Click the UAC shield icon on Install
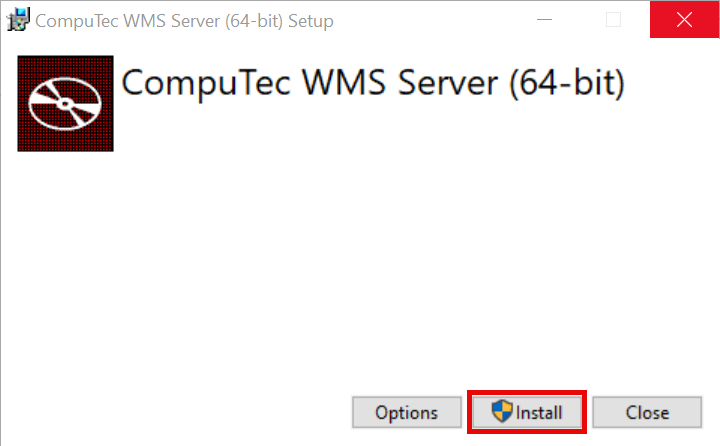 coord(501,412)
